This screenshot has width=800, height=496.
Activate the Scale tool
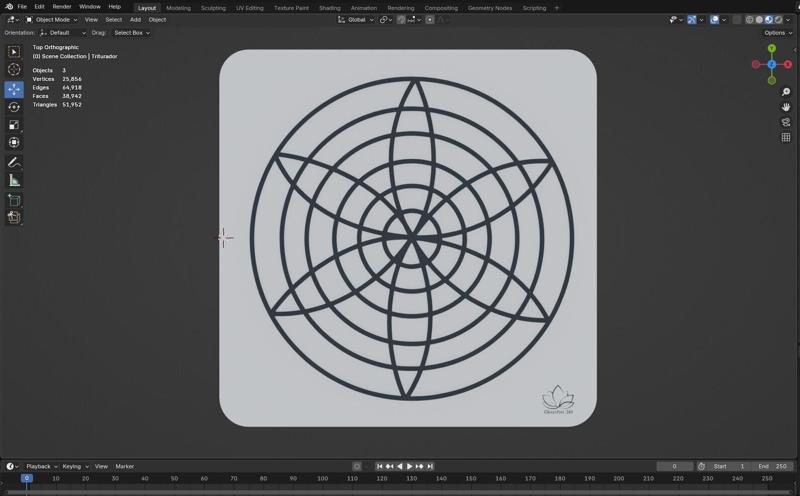click(14, 125)
